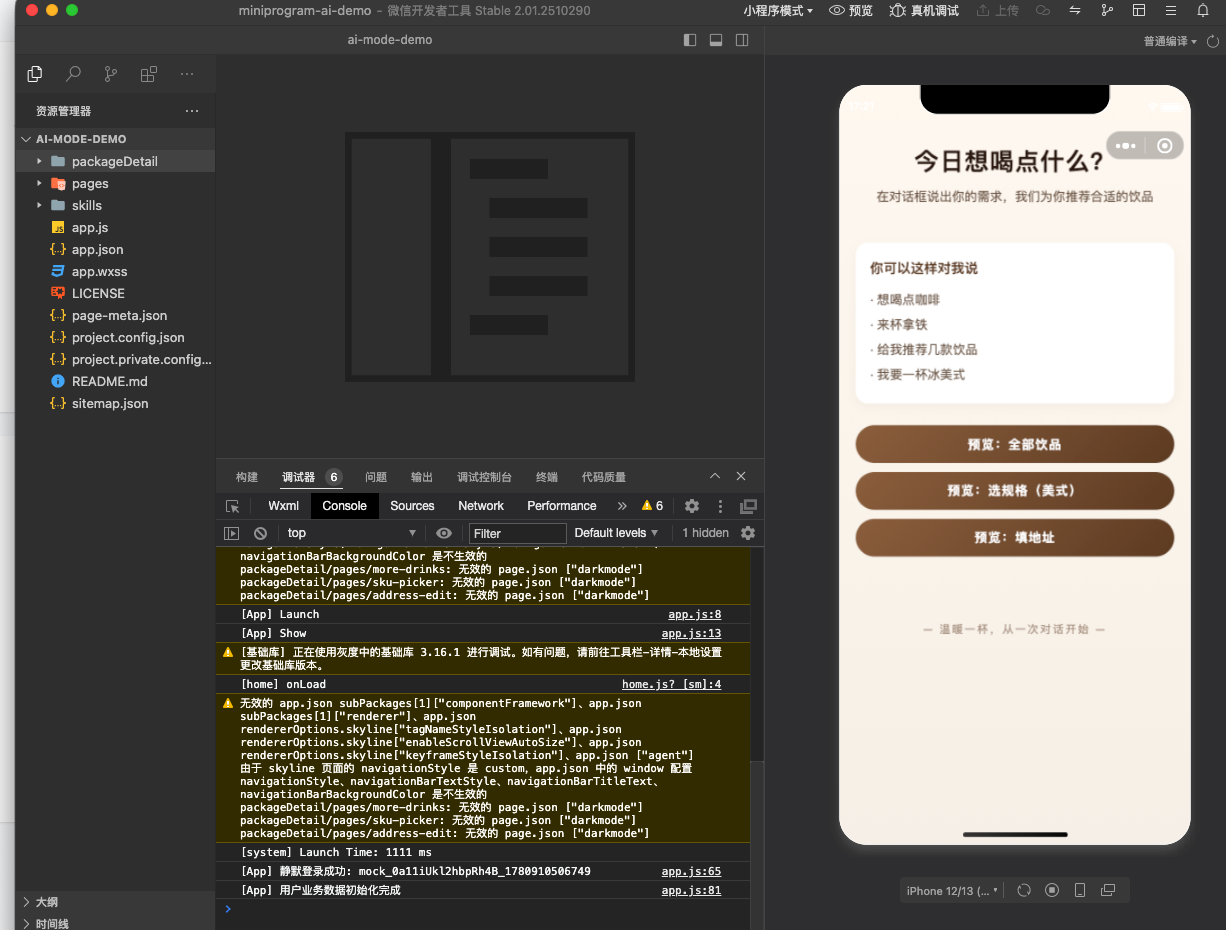The image size is (1226, 930).
Task: Switch to the Wxml devtools tab
Action: (284, 506)
